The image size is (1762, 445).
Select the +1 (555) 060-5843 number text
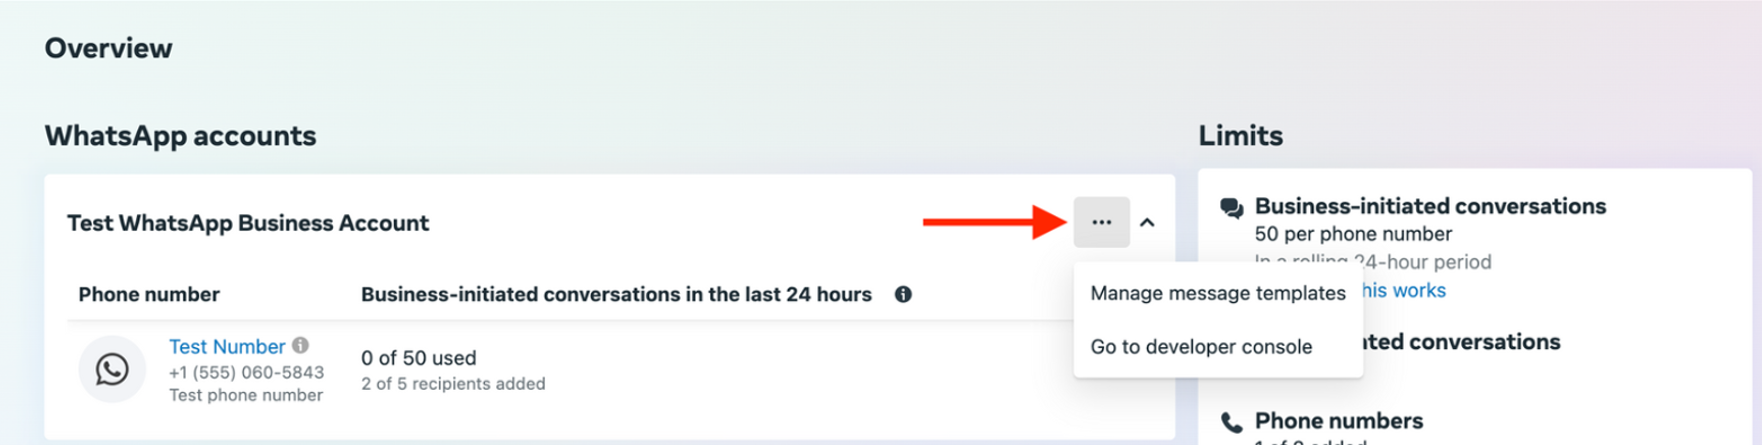point(246,372)
